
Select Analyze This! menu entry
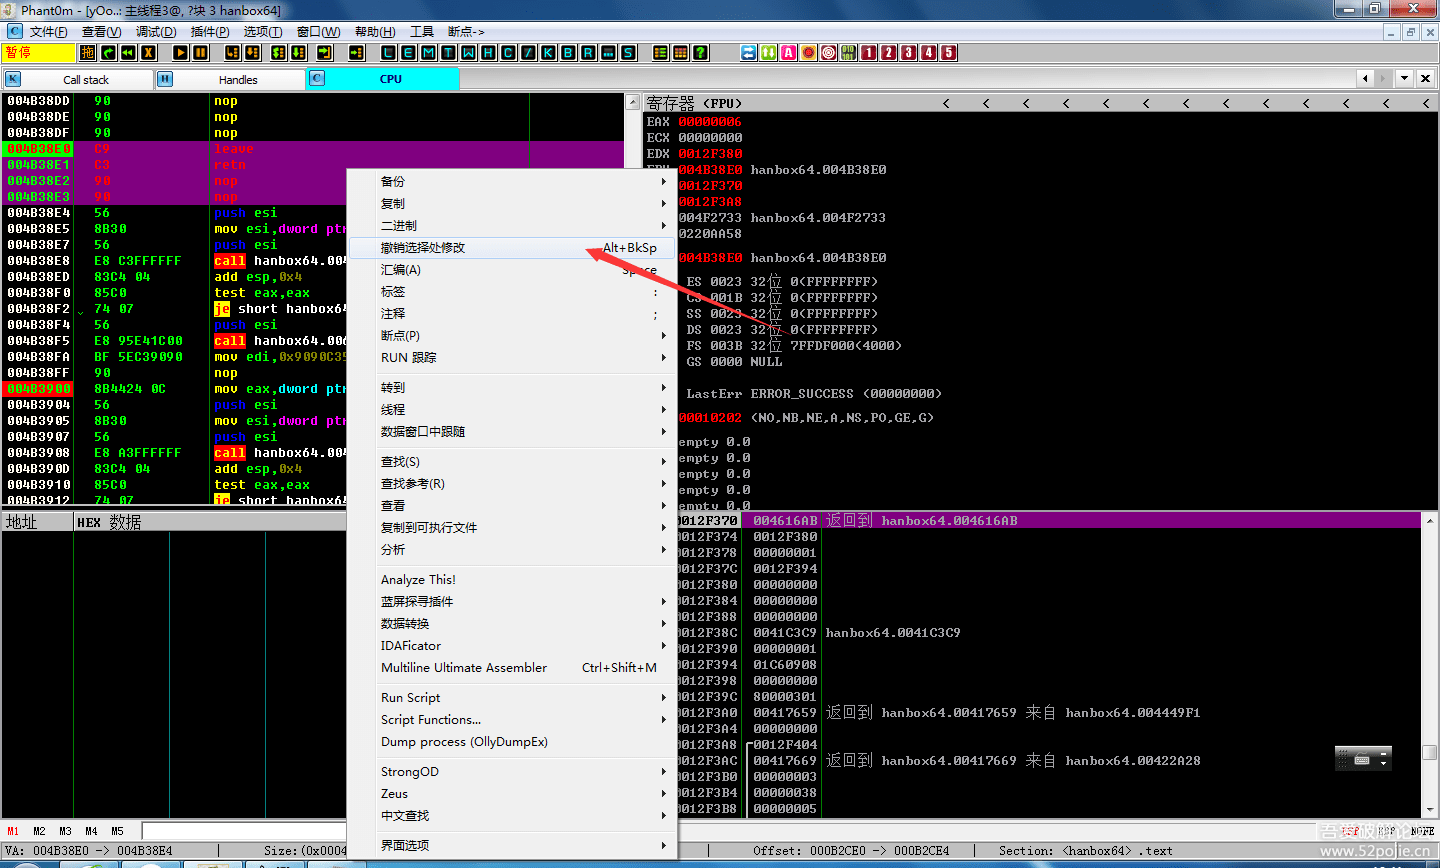[x=512, y=580]
